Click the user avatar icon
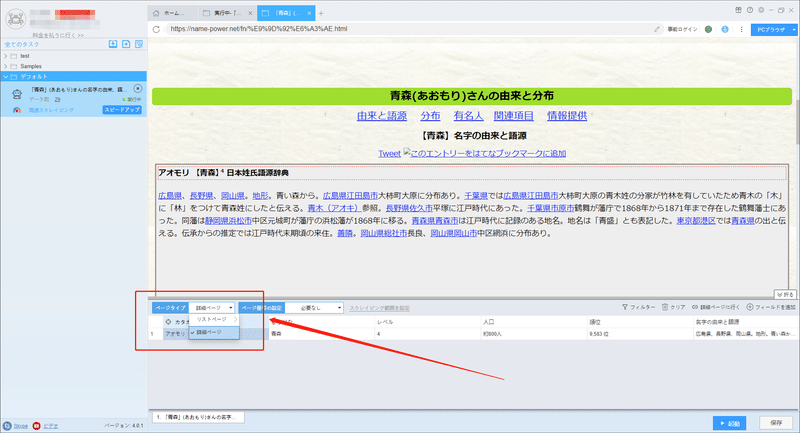Viewport: 800px width, 433px height. (x=15, y=19)
